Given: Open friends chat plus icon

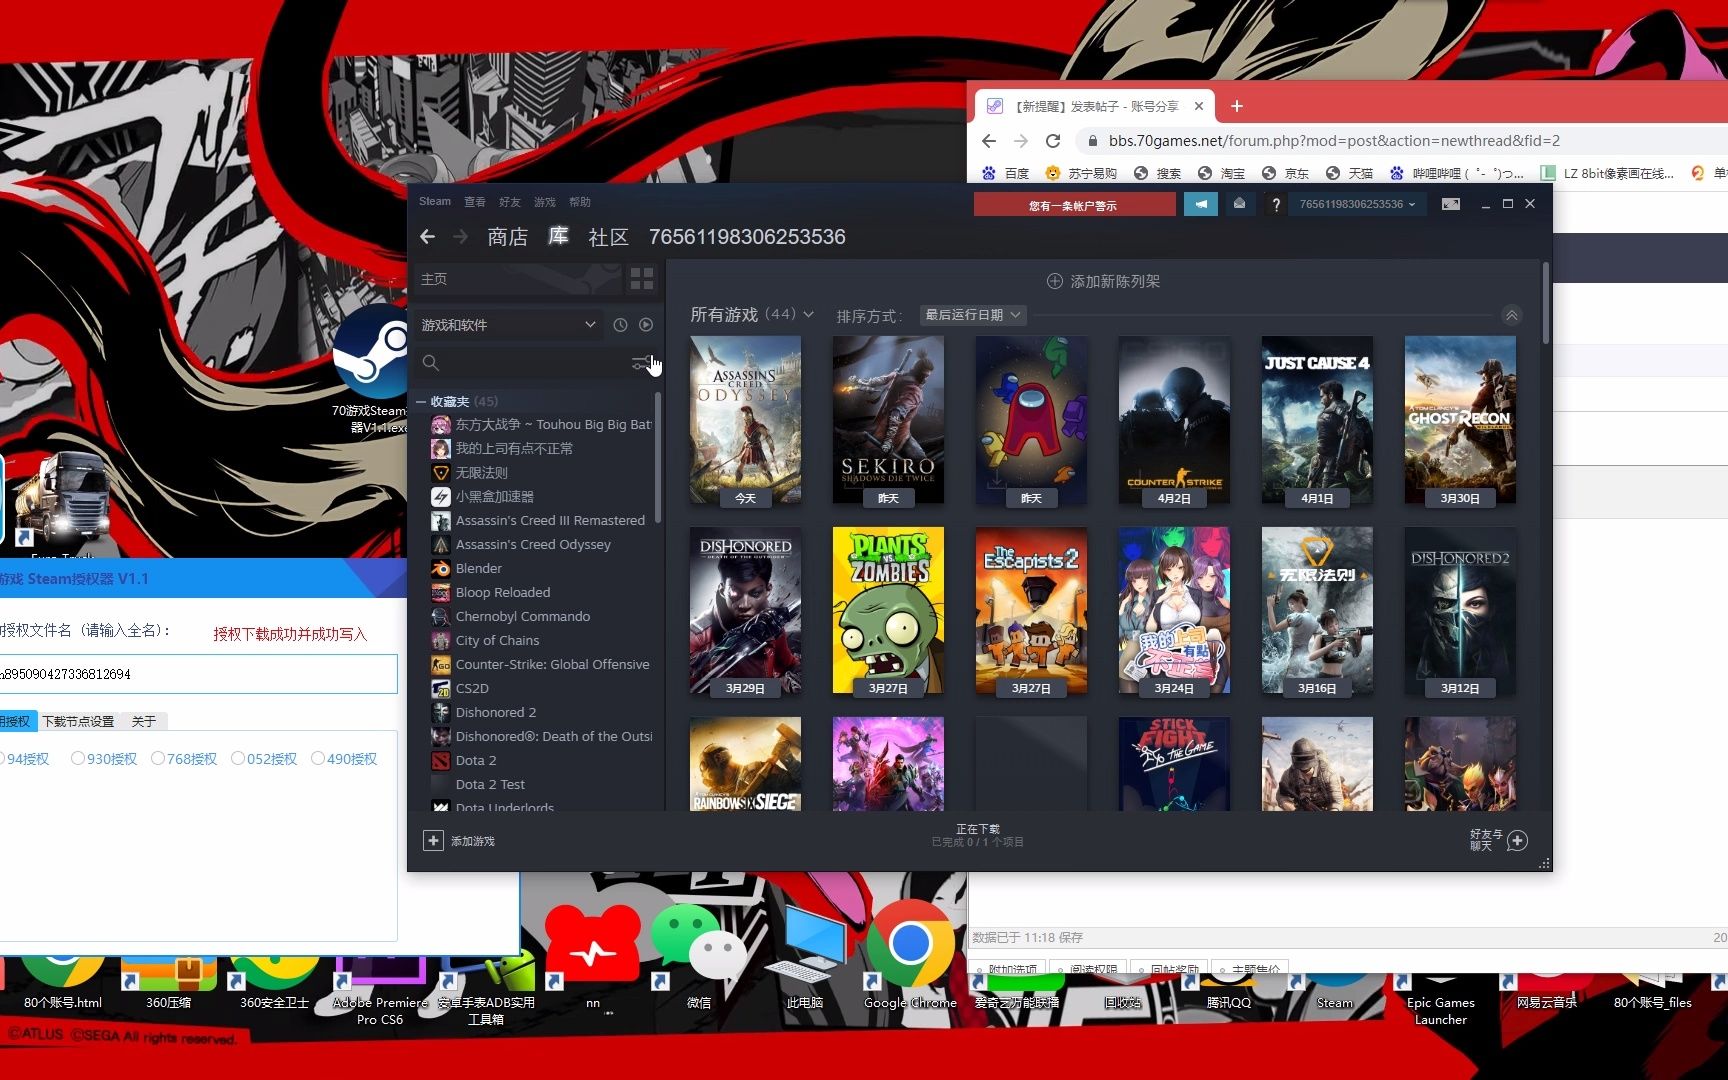Looking at the screenshot, I should tap(1517, 840).
